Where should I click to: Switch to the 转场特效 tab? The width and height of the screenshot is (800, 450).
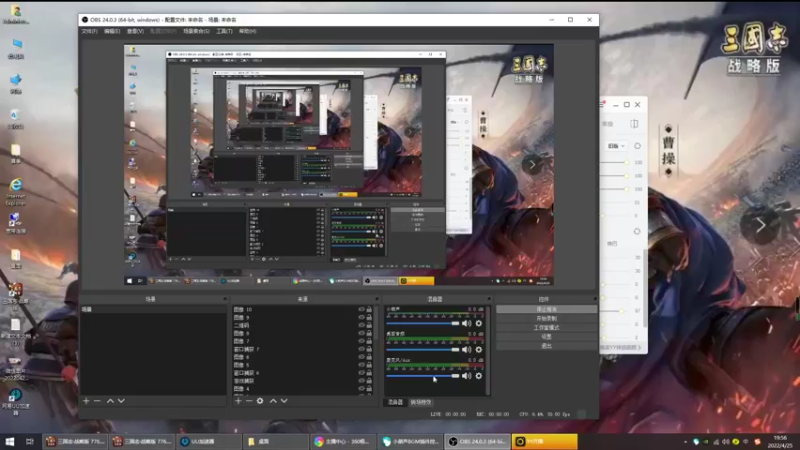pyautogui.click(x=420, y=403)
